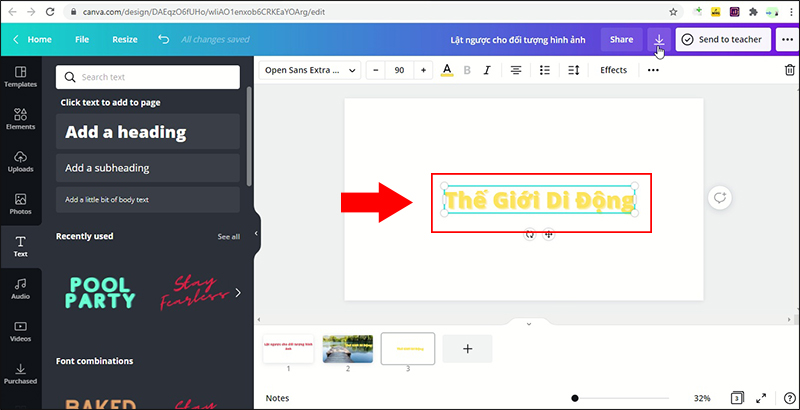Insert the Stay Fearless text style
This screenshot has width=800, height=410.
click(x=194, y=293)
